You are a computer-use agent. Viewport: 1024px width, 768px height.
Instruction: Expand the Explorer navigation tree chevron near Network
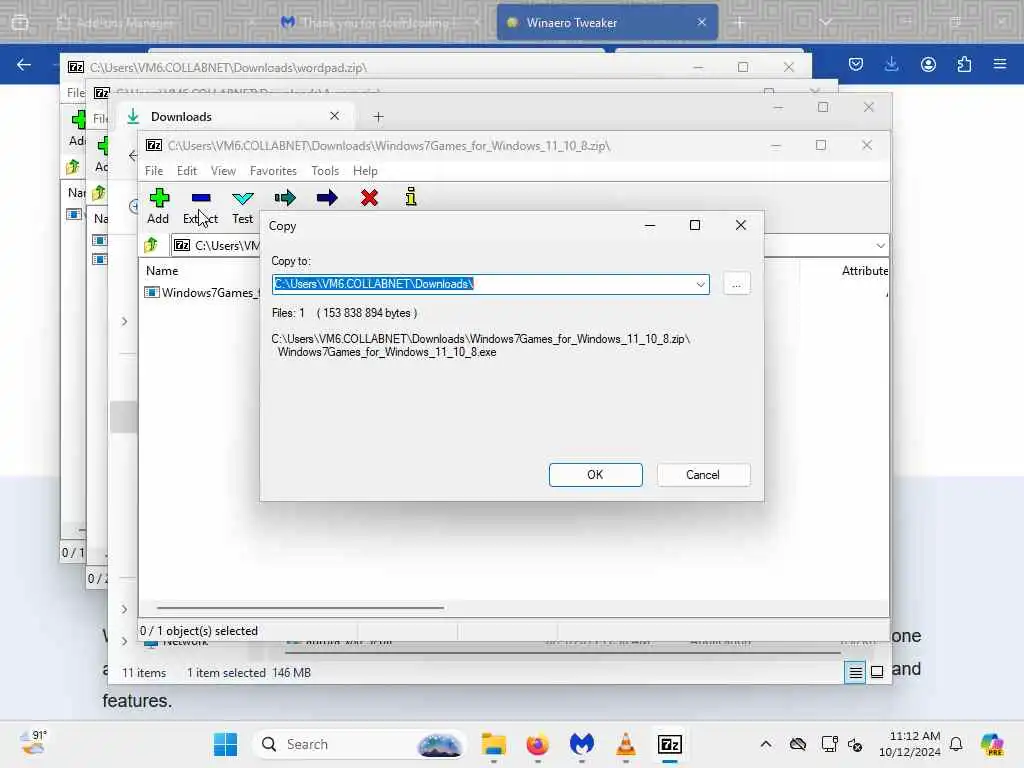124,641
